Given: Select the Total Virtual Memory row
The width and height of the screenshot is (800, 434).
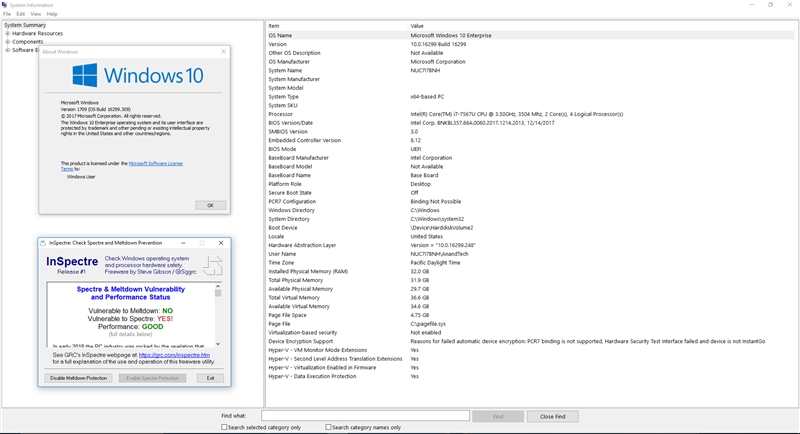Looking at the screenshot, I should click(x=531, y=297).
